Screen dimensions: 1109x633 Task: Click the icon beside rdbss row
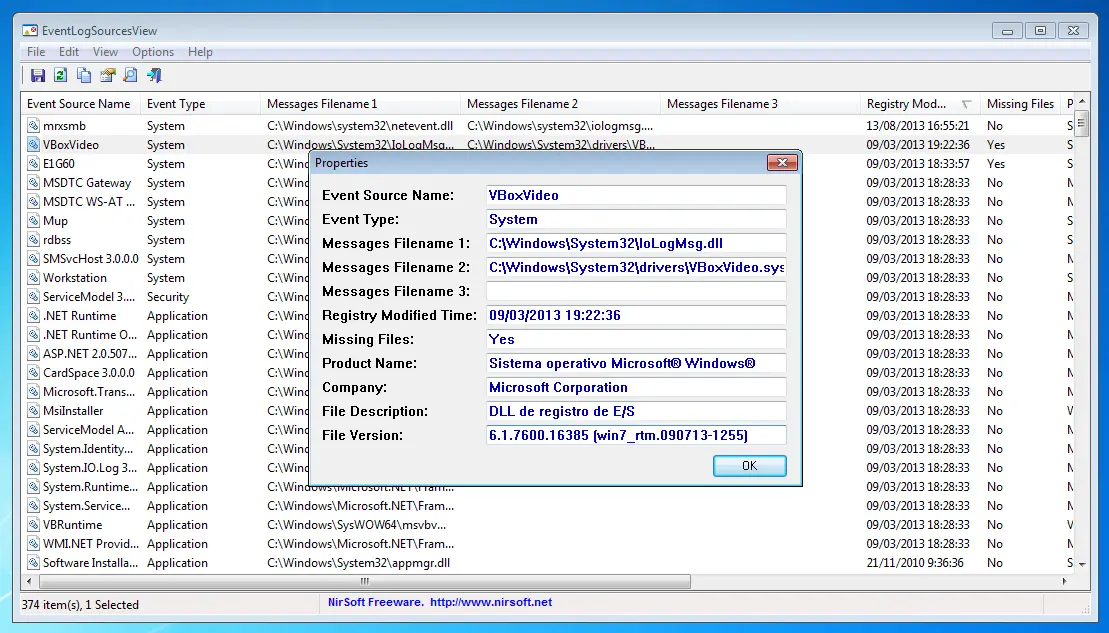33,240
